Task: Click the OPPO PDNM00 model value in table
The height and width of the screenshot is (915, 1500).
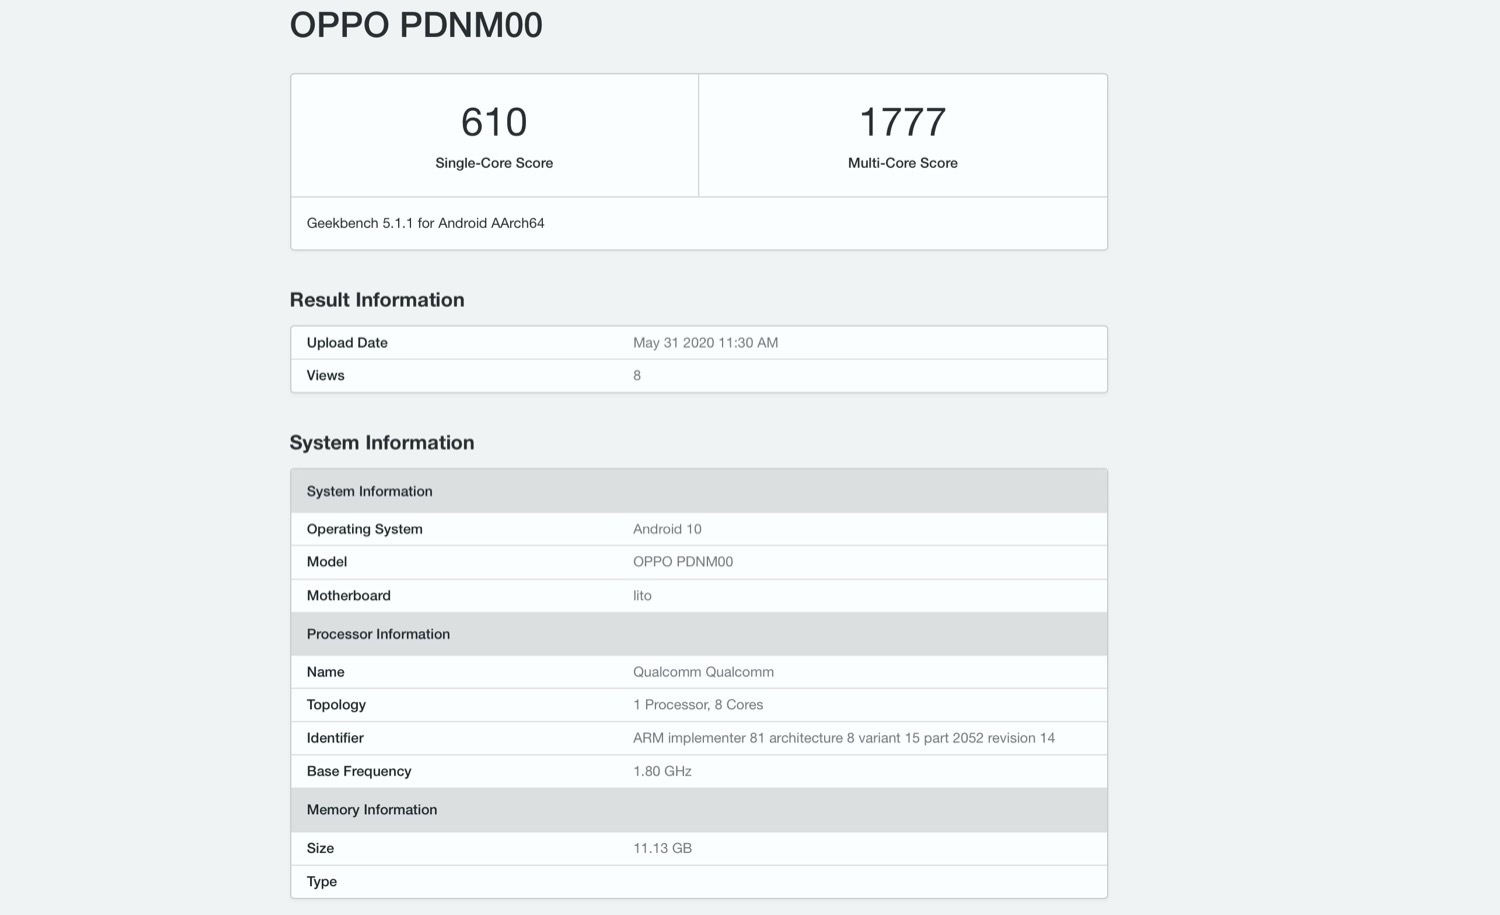Action: [x=683, y=562]
